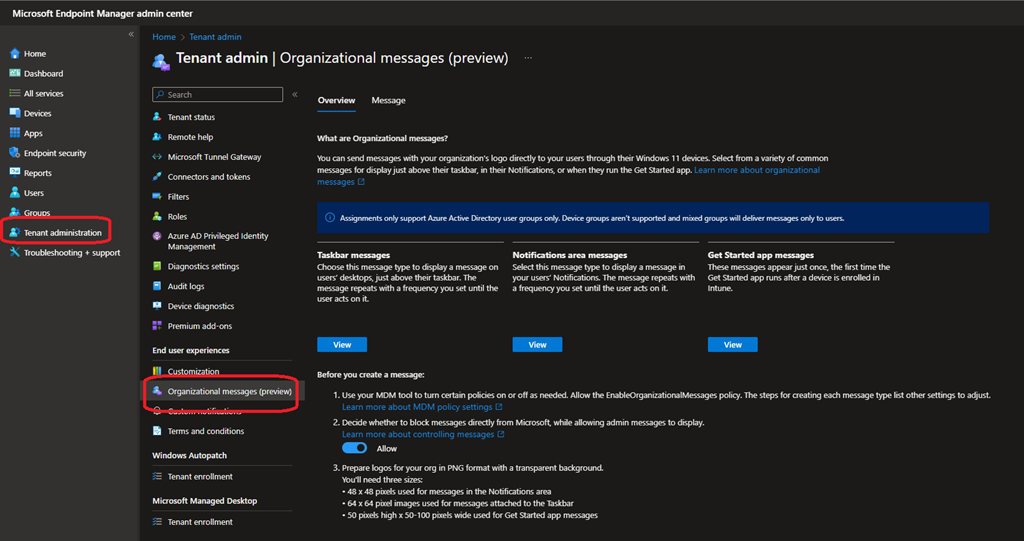
Task: Open Organizational messages (preview) menu item
Action: tap(229, 392)
